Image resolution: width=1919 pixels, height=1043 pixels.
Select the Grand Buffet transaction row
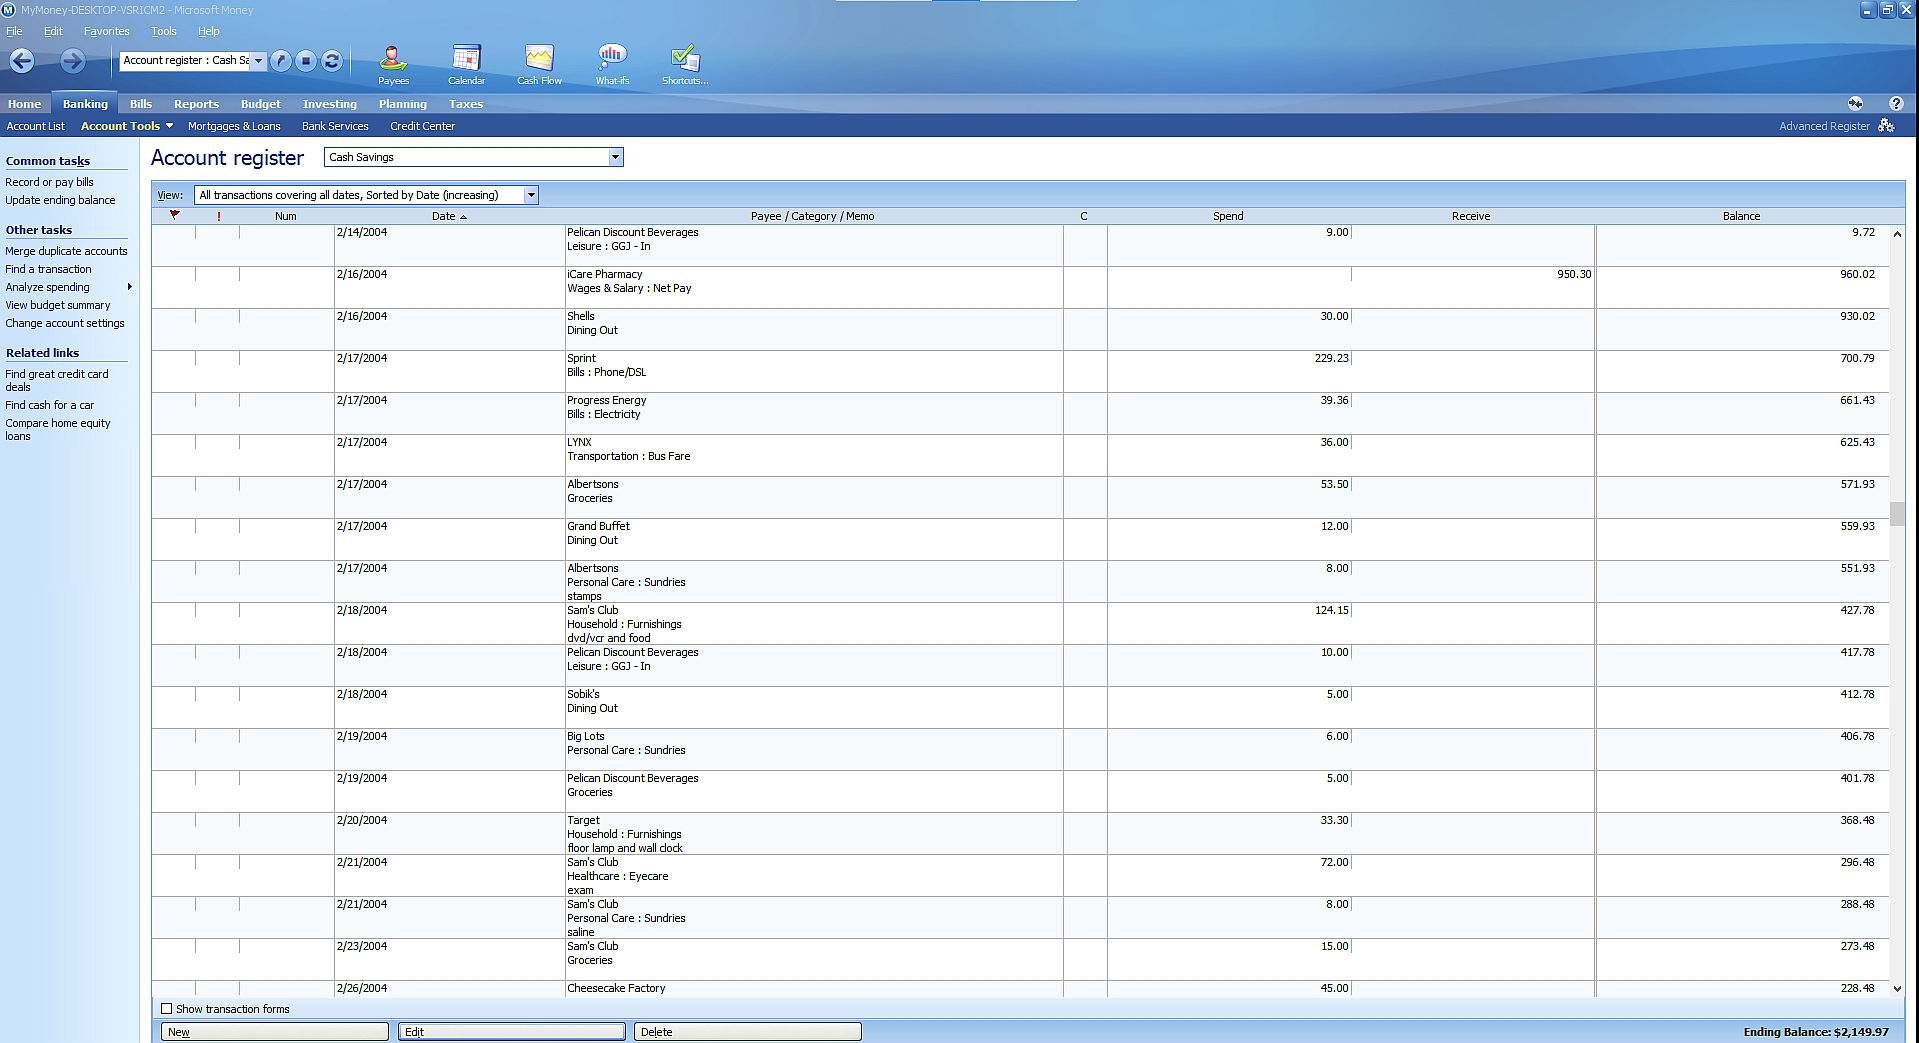tap(1021, 539)
